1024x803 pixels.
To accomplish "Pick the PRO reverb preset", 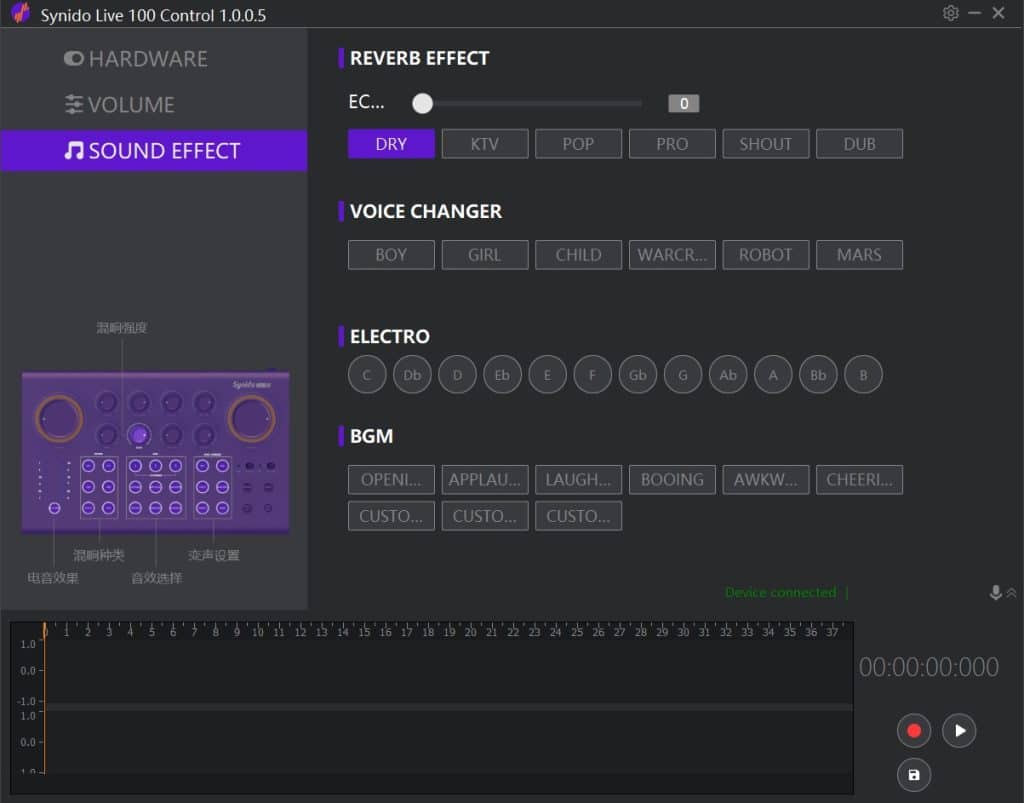I will click(x=672, y=144).
